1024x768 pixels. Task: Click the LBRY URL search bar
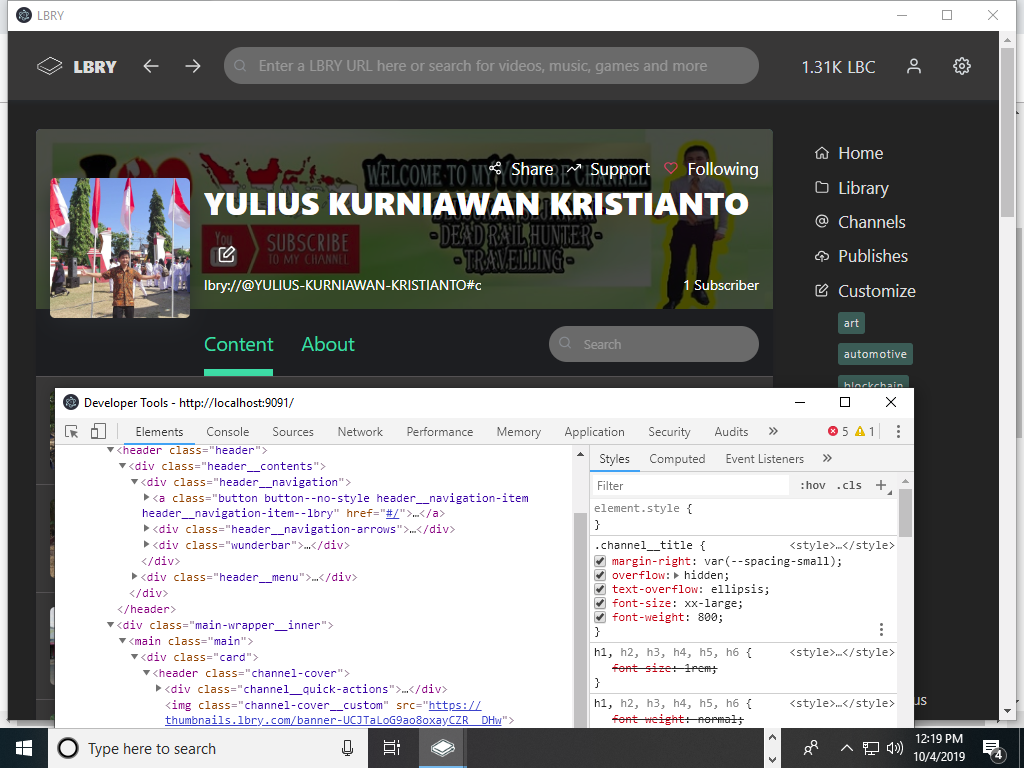point(491,66)
